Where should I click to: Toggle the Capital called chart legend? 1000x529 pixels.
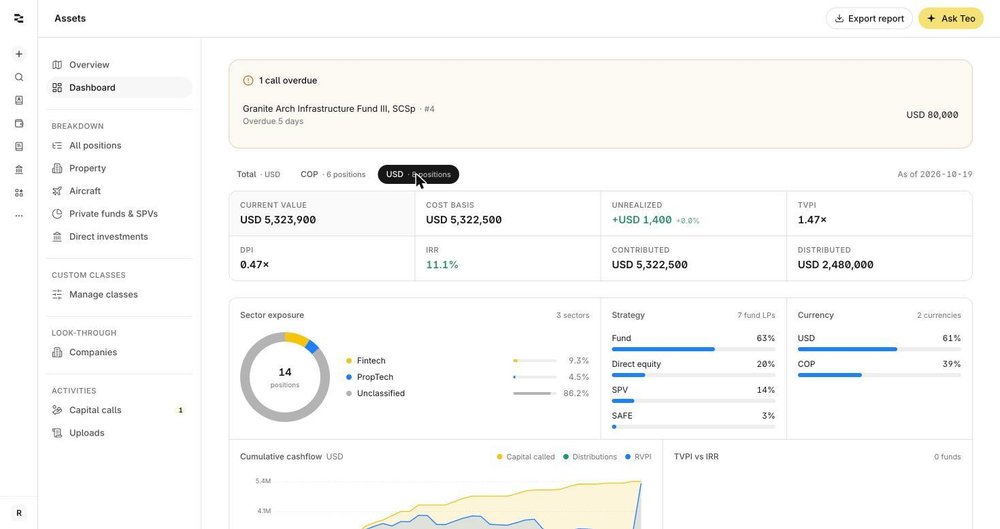tap(526, 457)
